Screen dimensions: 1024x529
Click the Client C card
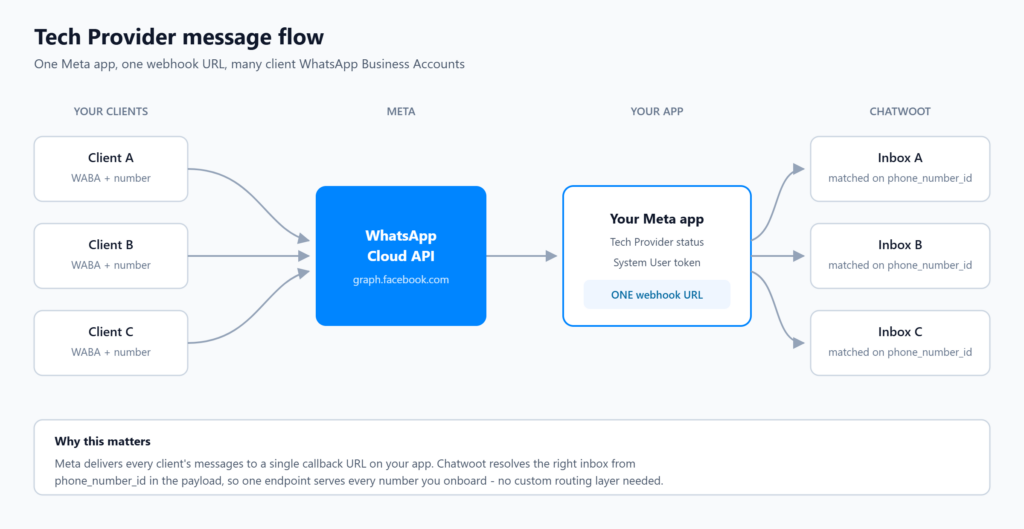click(x=111, y=343)
